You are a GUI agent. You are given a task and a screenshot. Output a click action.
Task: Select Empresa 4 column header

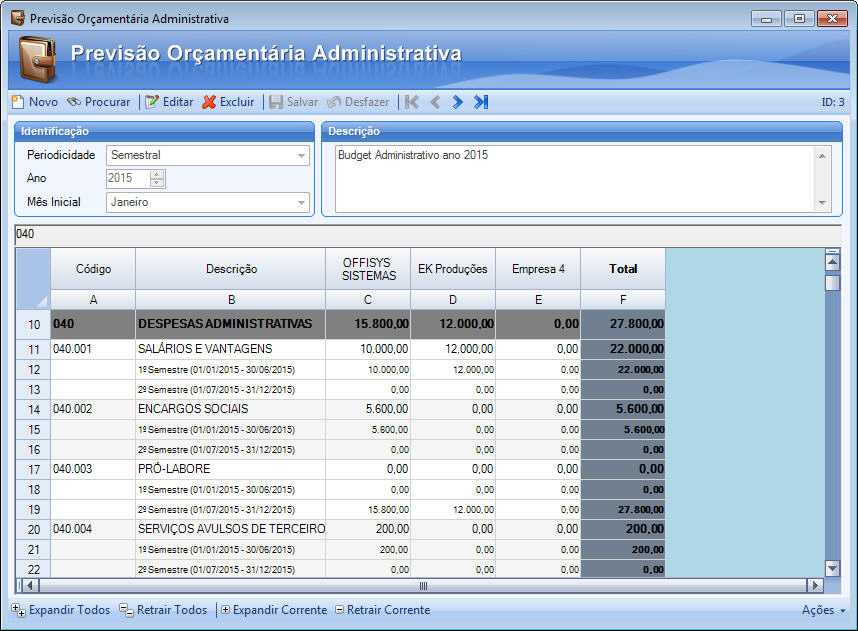click(538, 269)
